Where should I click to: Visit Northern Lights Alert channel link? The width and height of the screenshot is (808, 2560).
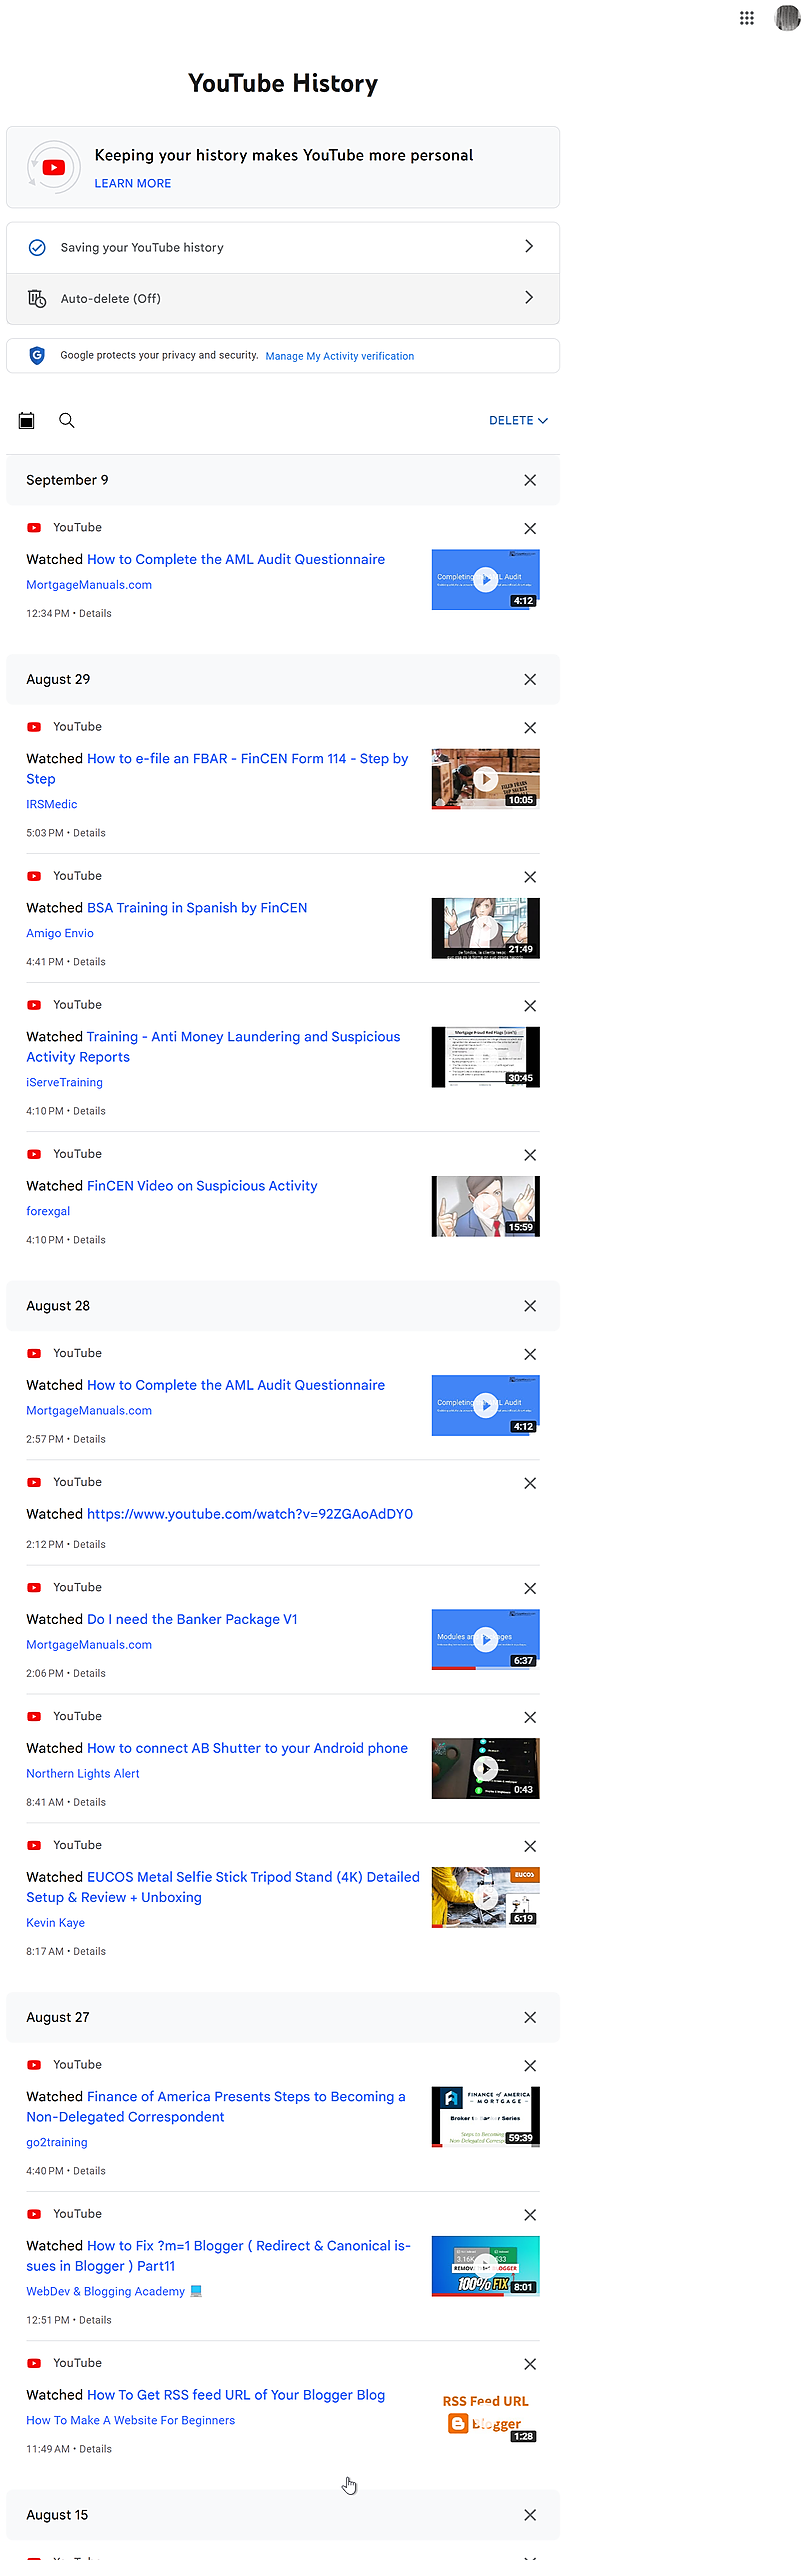pos(83,1773)
